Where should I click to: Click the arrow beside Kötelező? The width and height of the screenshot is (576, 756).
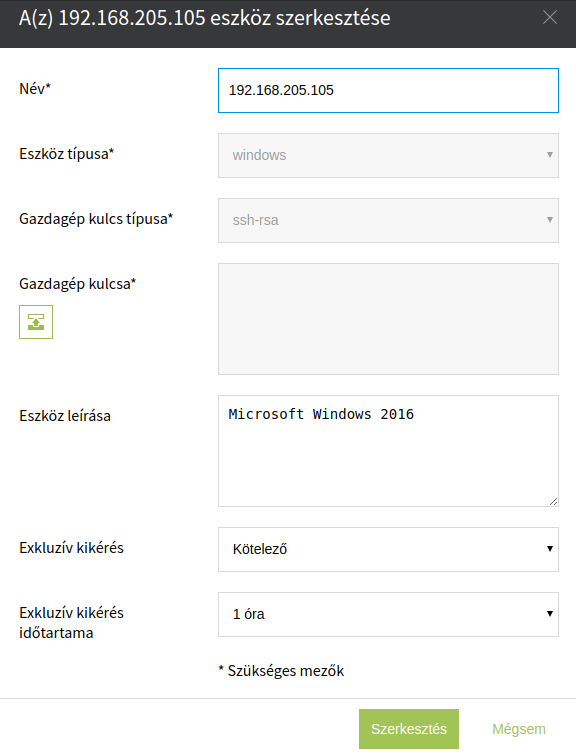tap(549, 549)
